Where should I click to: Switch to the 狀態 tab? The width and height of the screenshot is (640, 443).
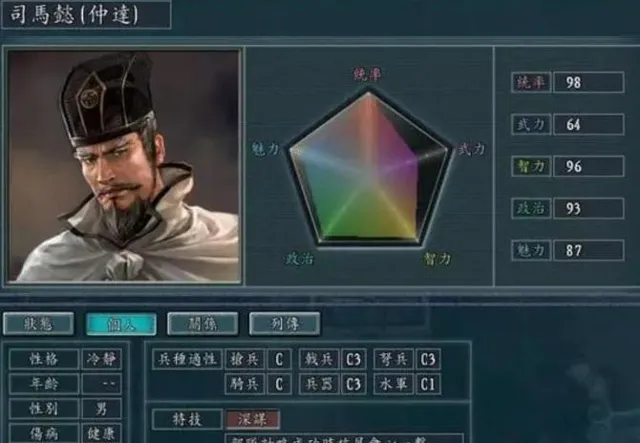pyautogui.click(x=38, y=324)
